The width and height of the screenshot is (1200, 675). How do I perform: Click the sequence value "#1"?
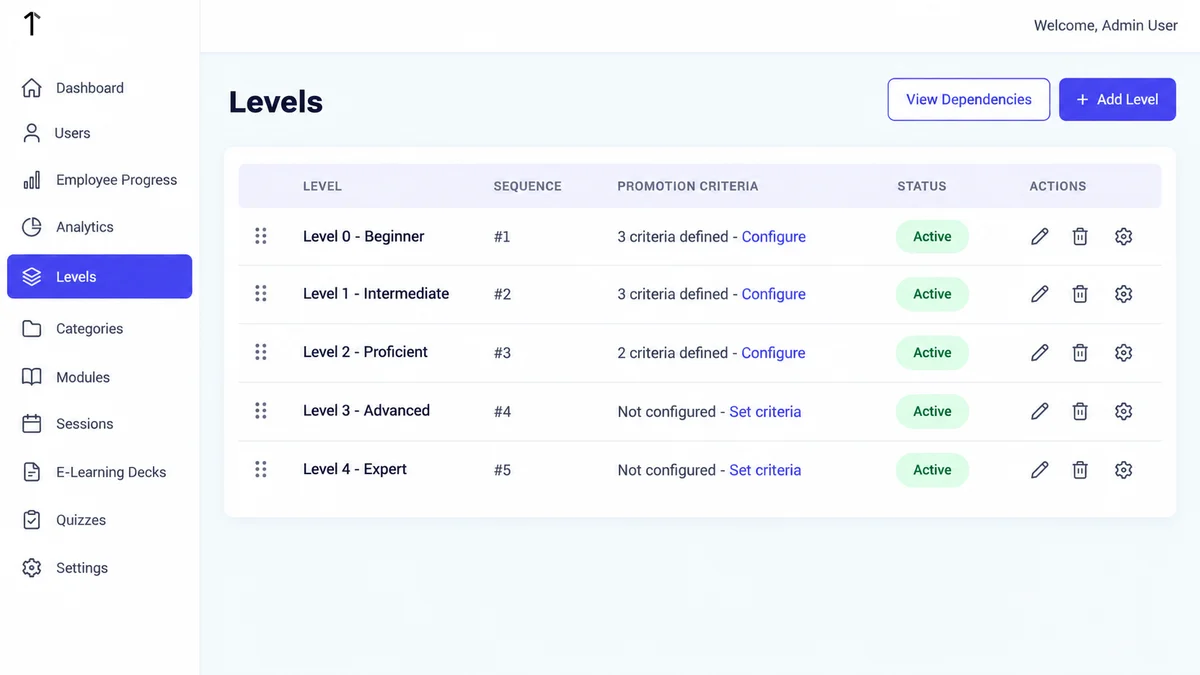tap(502, 237)
